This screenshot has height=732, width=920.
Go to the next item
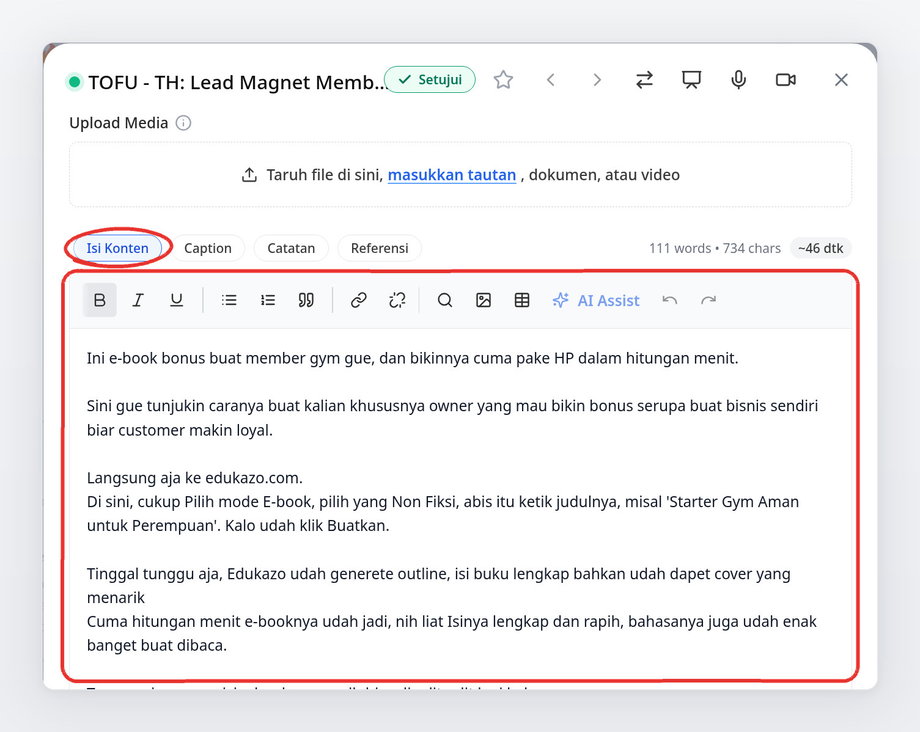pyautogui.click(x=597, y=80)
